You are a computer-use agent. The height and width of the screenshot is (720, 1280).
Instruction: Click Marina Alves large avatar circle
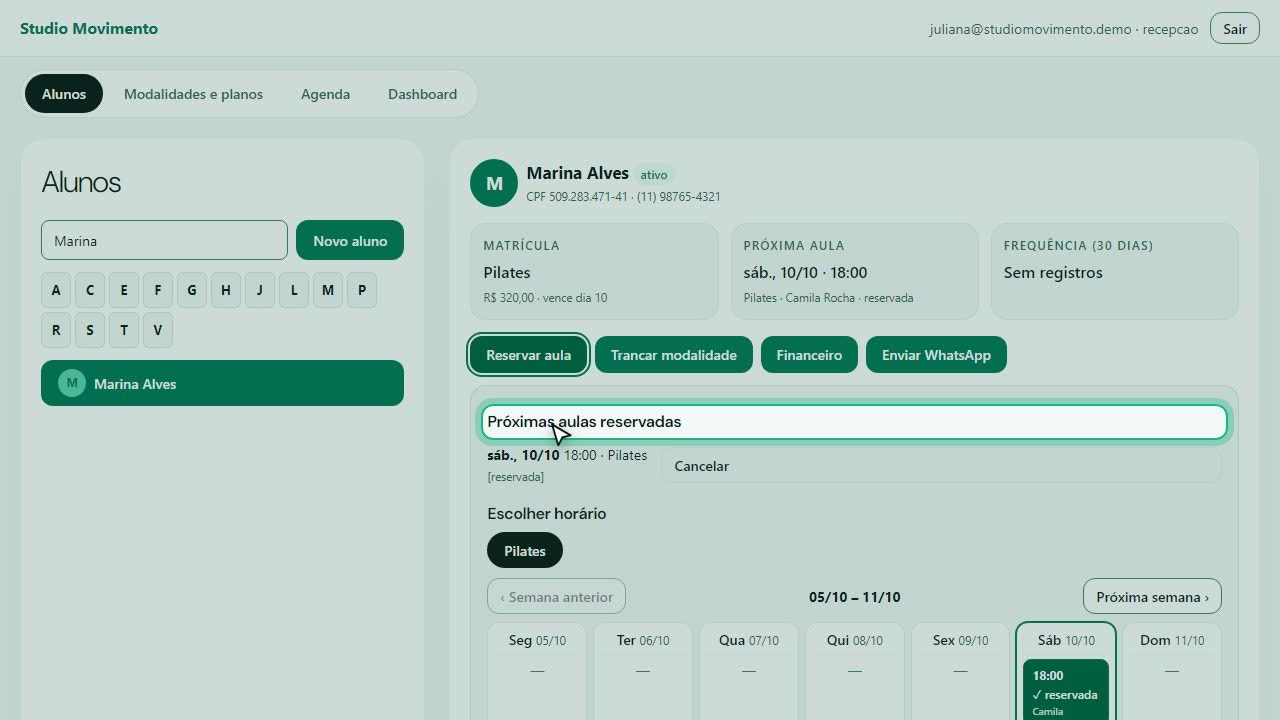point(494,183)
